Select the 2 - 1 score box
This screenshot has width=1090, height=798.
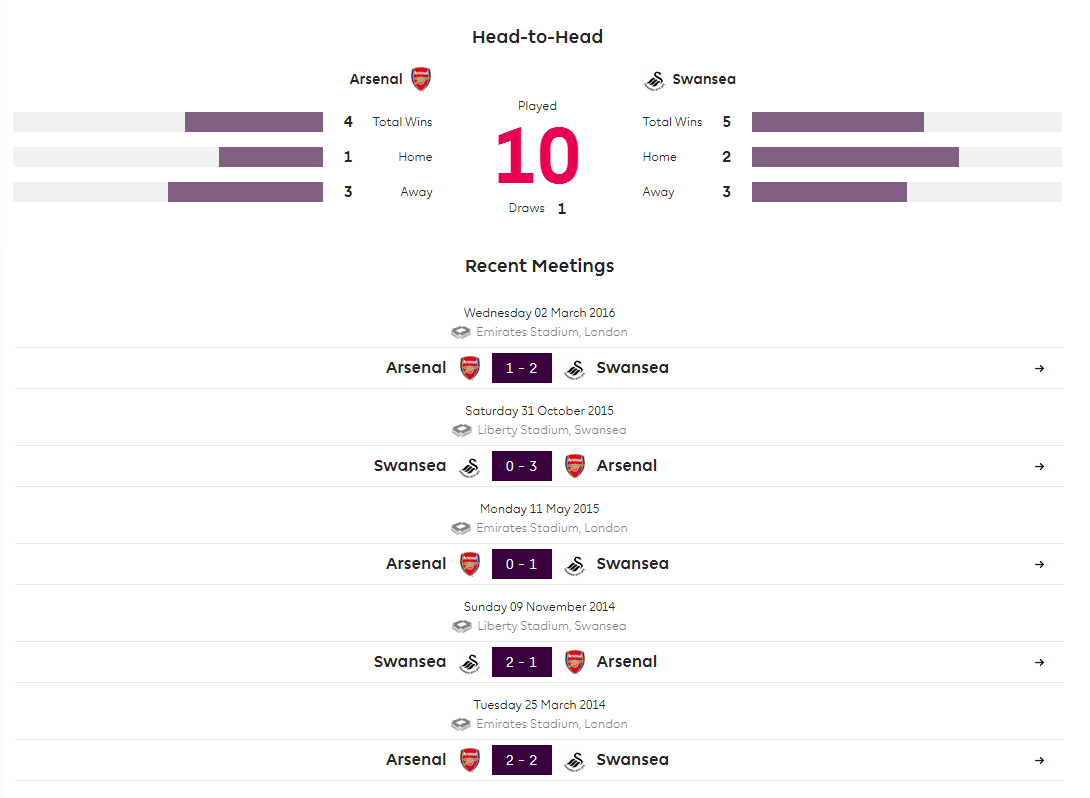pyautogui.click(x=521, y=662)
